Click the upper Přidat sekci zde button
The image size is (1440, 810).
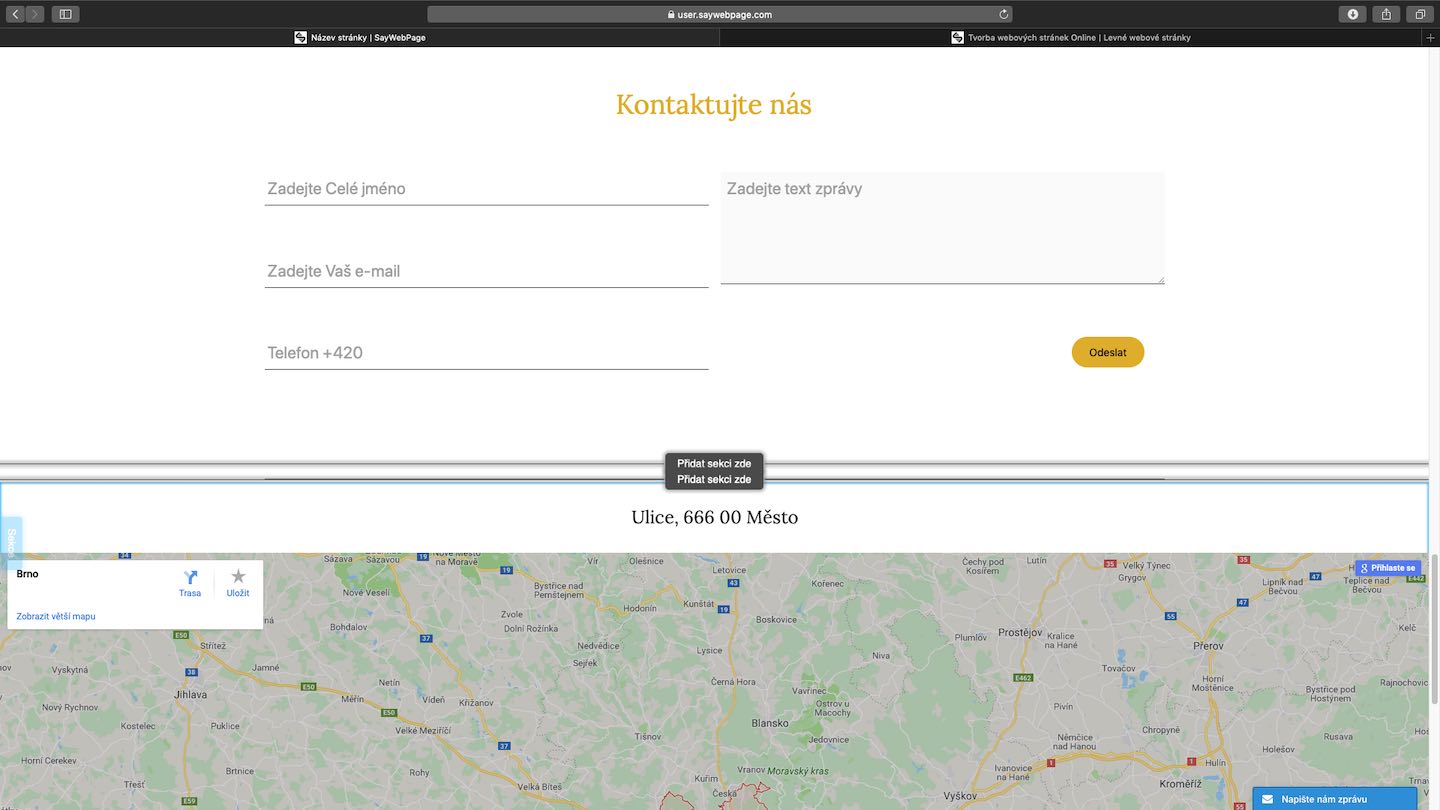coord(714,463)
